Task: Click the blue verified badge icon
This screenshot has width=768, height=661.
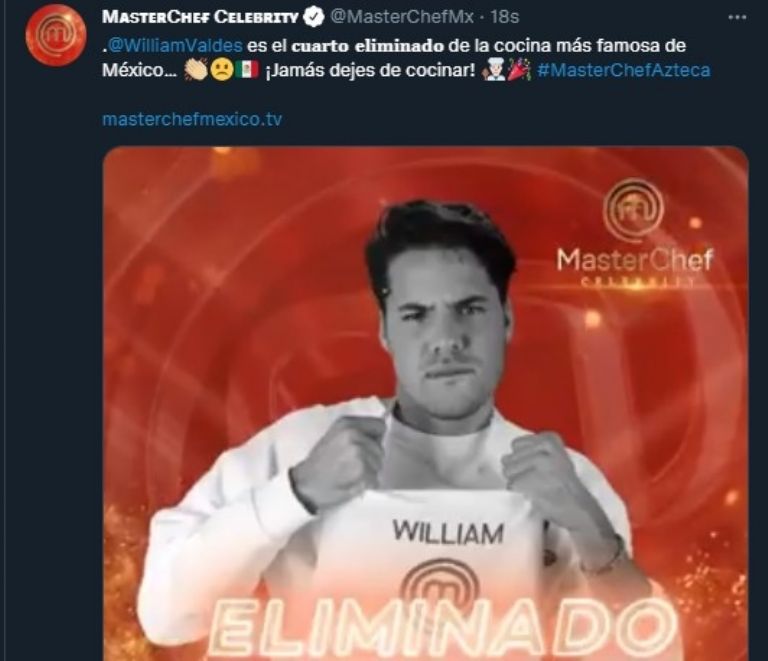Action: (x=313, y=17)
